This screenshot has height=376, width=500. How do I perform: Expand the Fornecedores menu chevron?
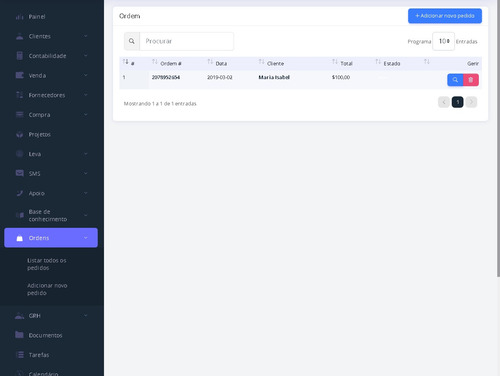point(86,95)
